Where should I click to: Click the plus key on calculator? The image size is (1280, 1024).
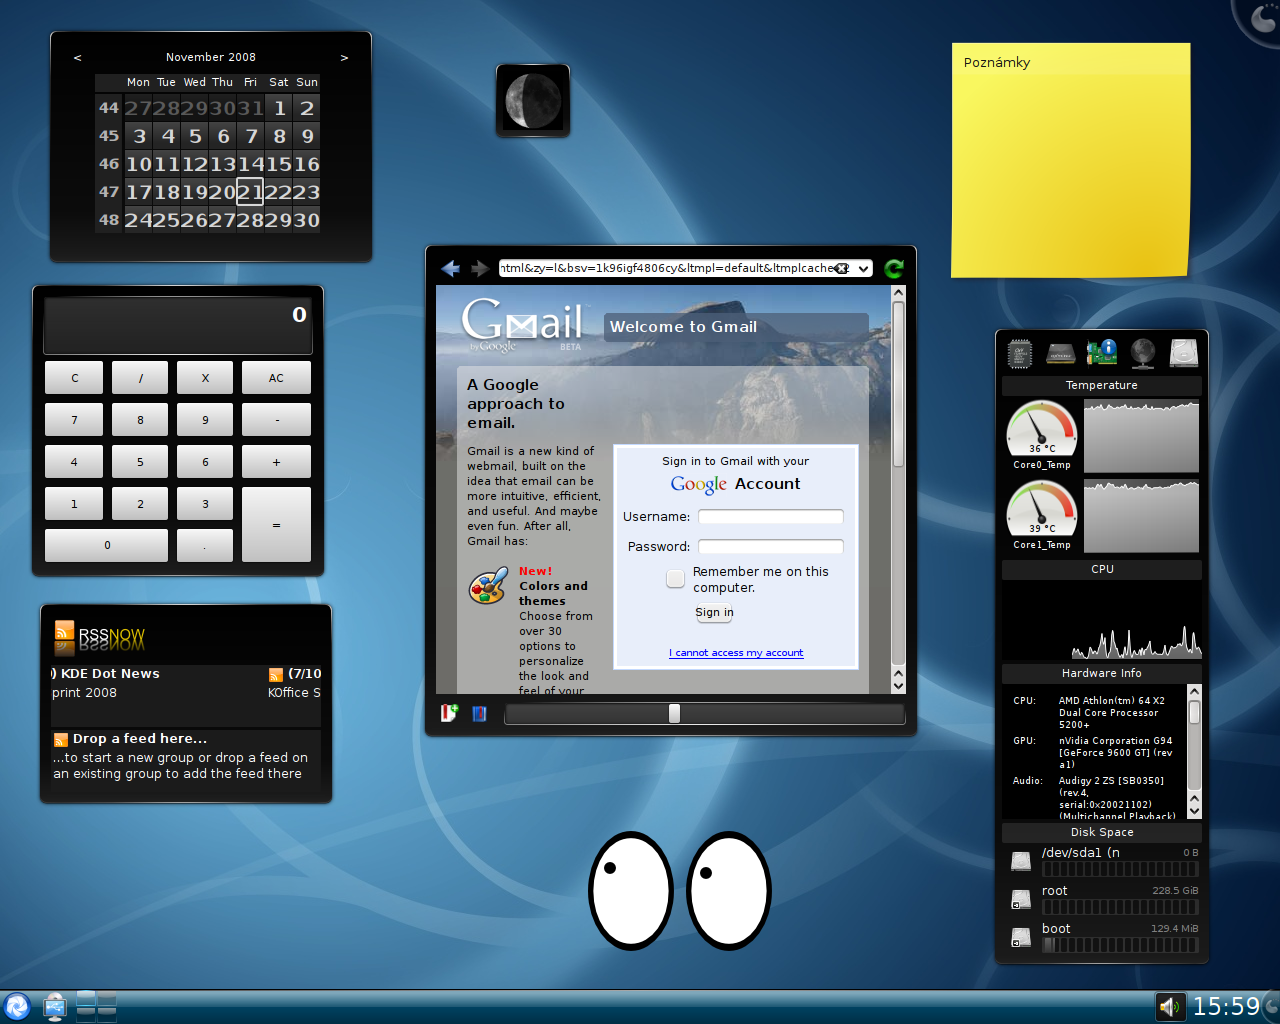pos(276,462)
